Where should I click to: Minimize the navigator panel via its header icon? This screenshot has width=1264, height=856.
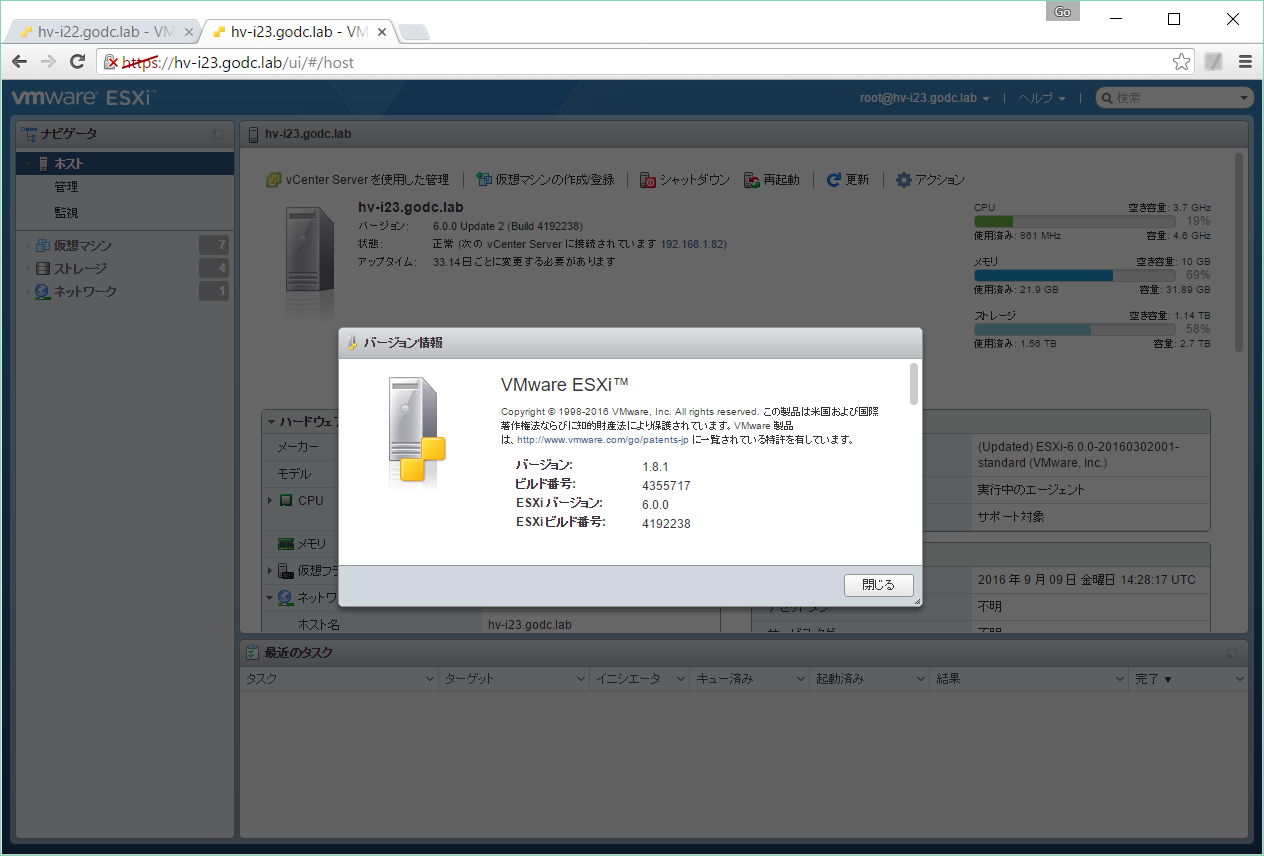tap(218, 134)
